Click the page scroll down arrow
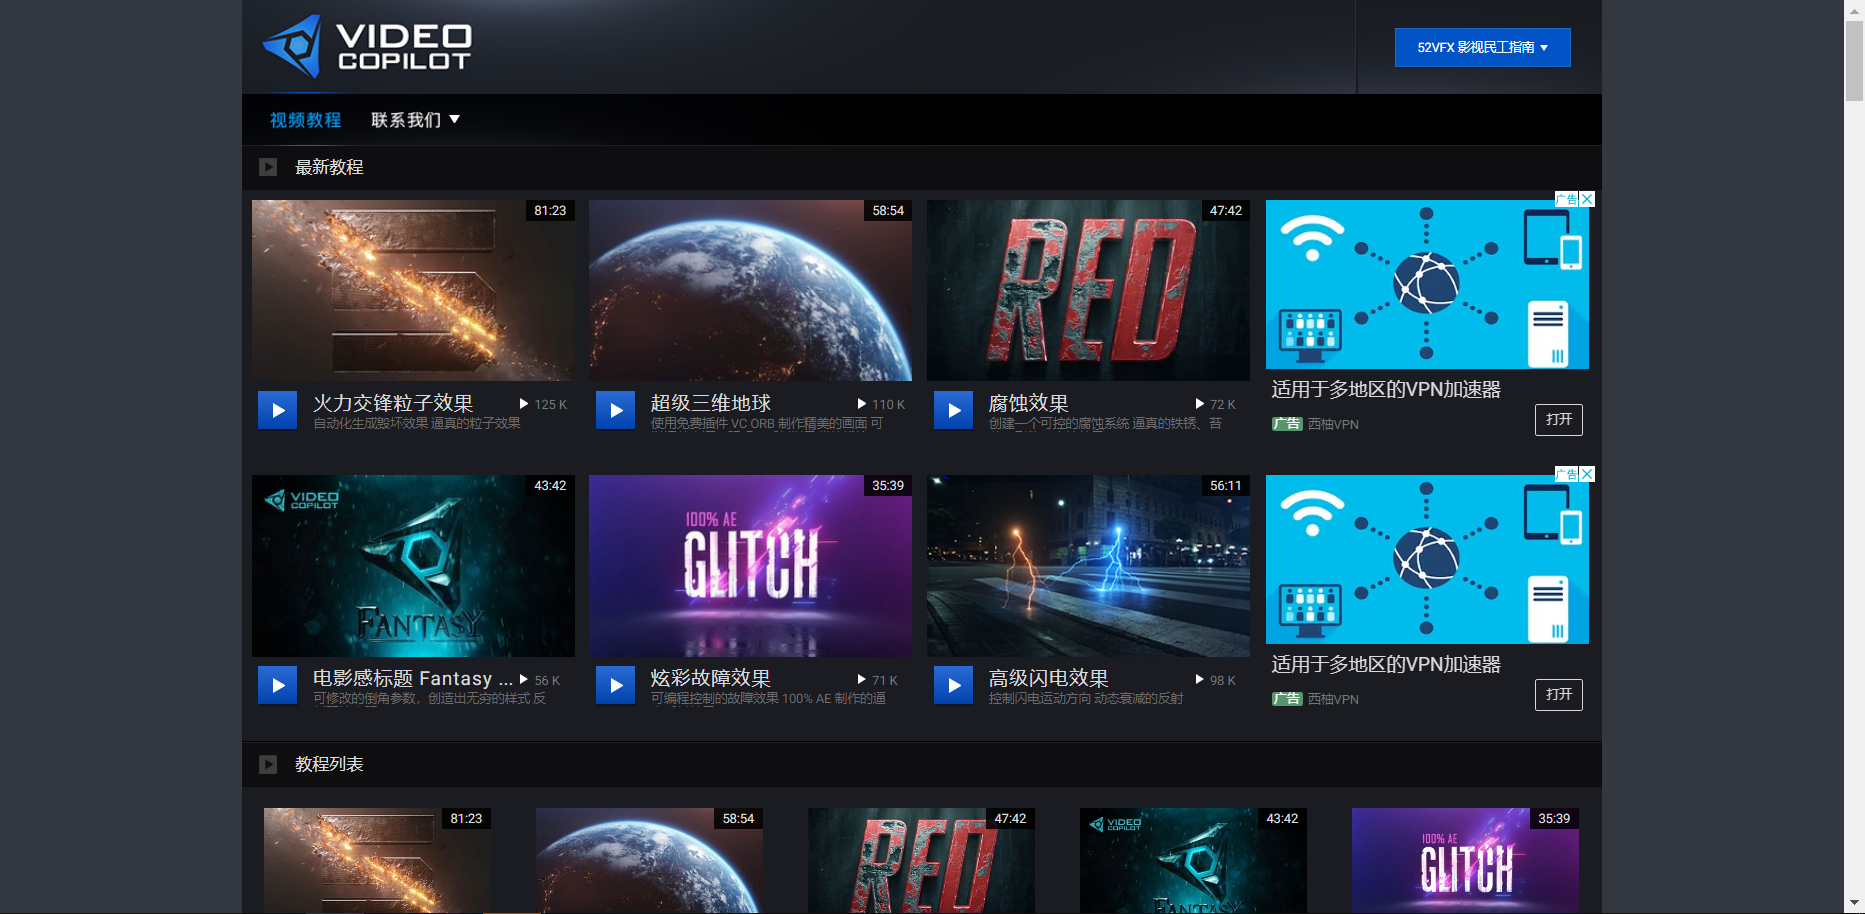This screenshot has height=914, width=1865. pyautogui.click(x=1855, y=904)
